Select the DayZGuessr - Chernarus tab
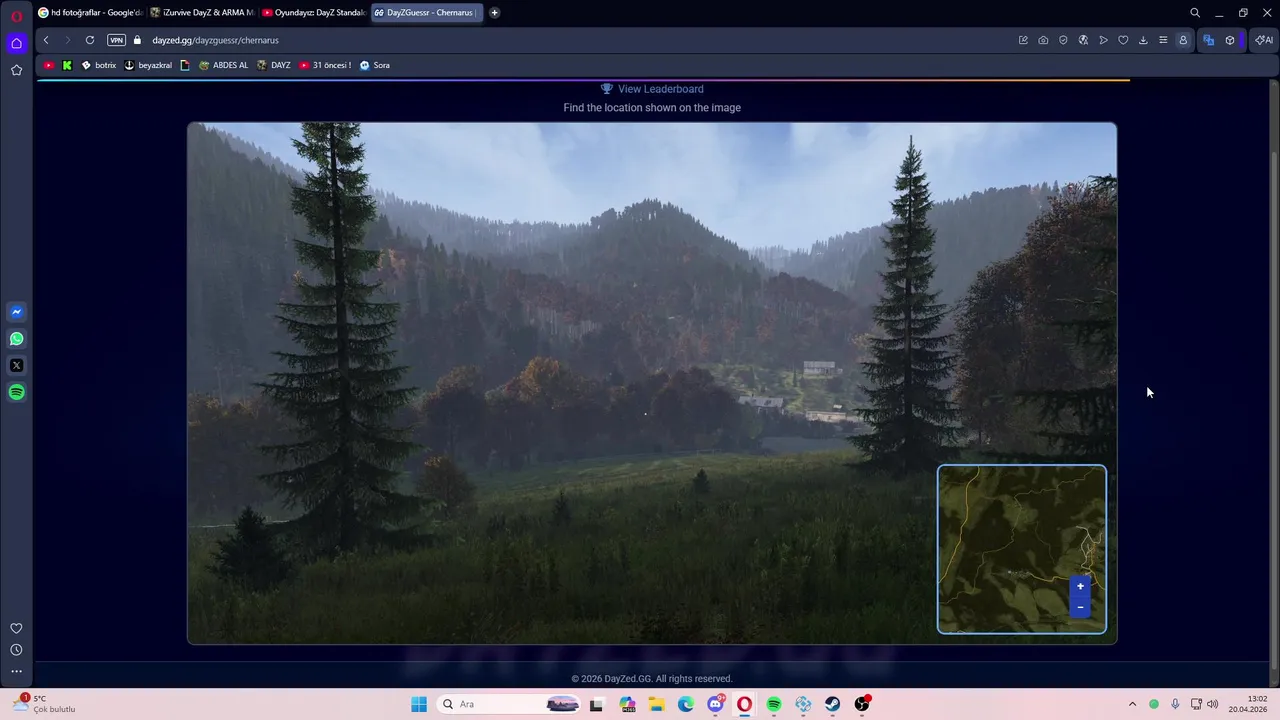1280x720 pixels. [x=426, y=13]
